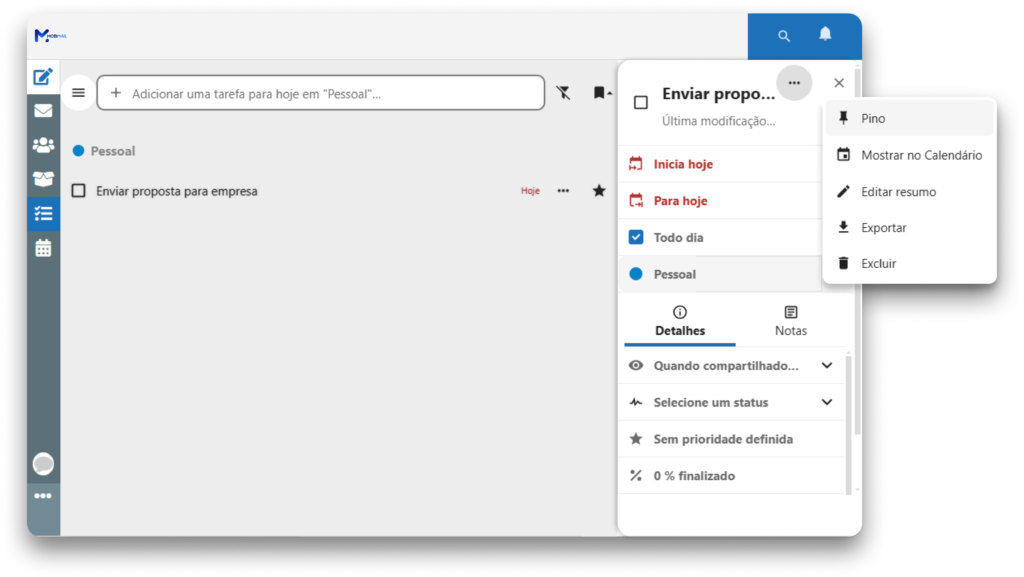
Task: Open the contacts people icon
Action: click(x=43, y=145)
